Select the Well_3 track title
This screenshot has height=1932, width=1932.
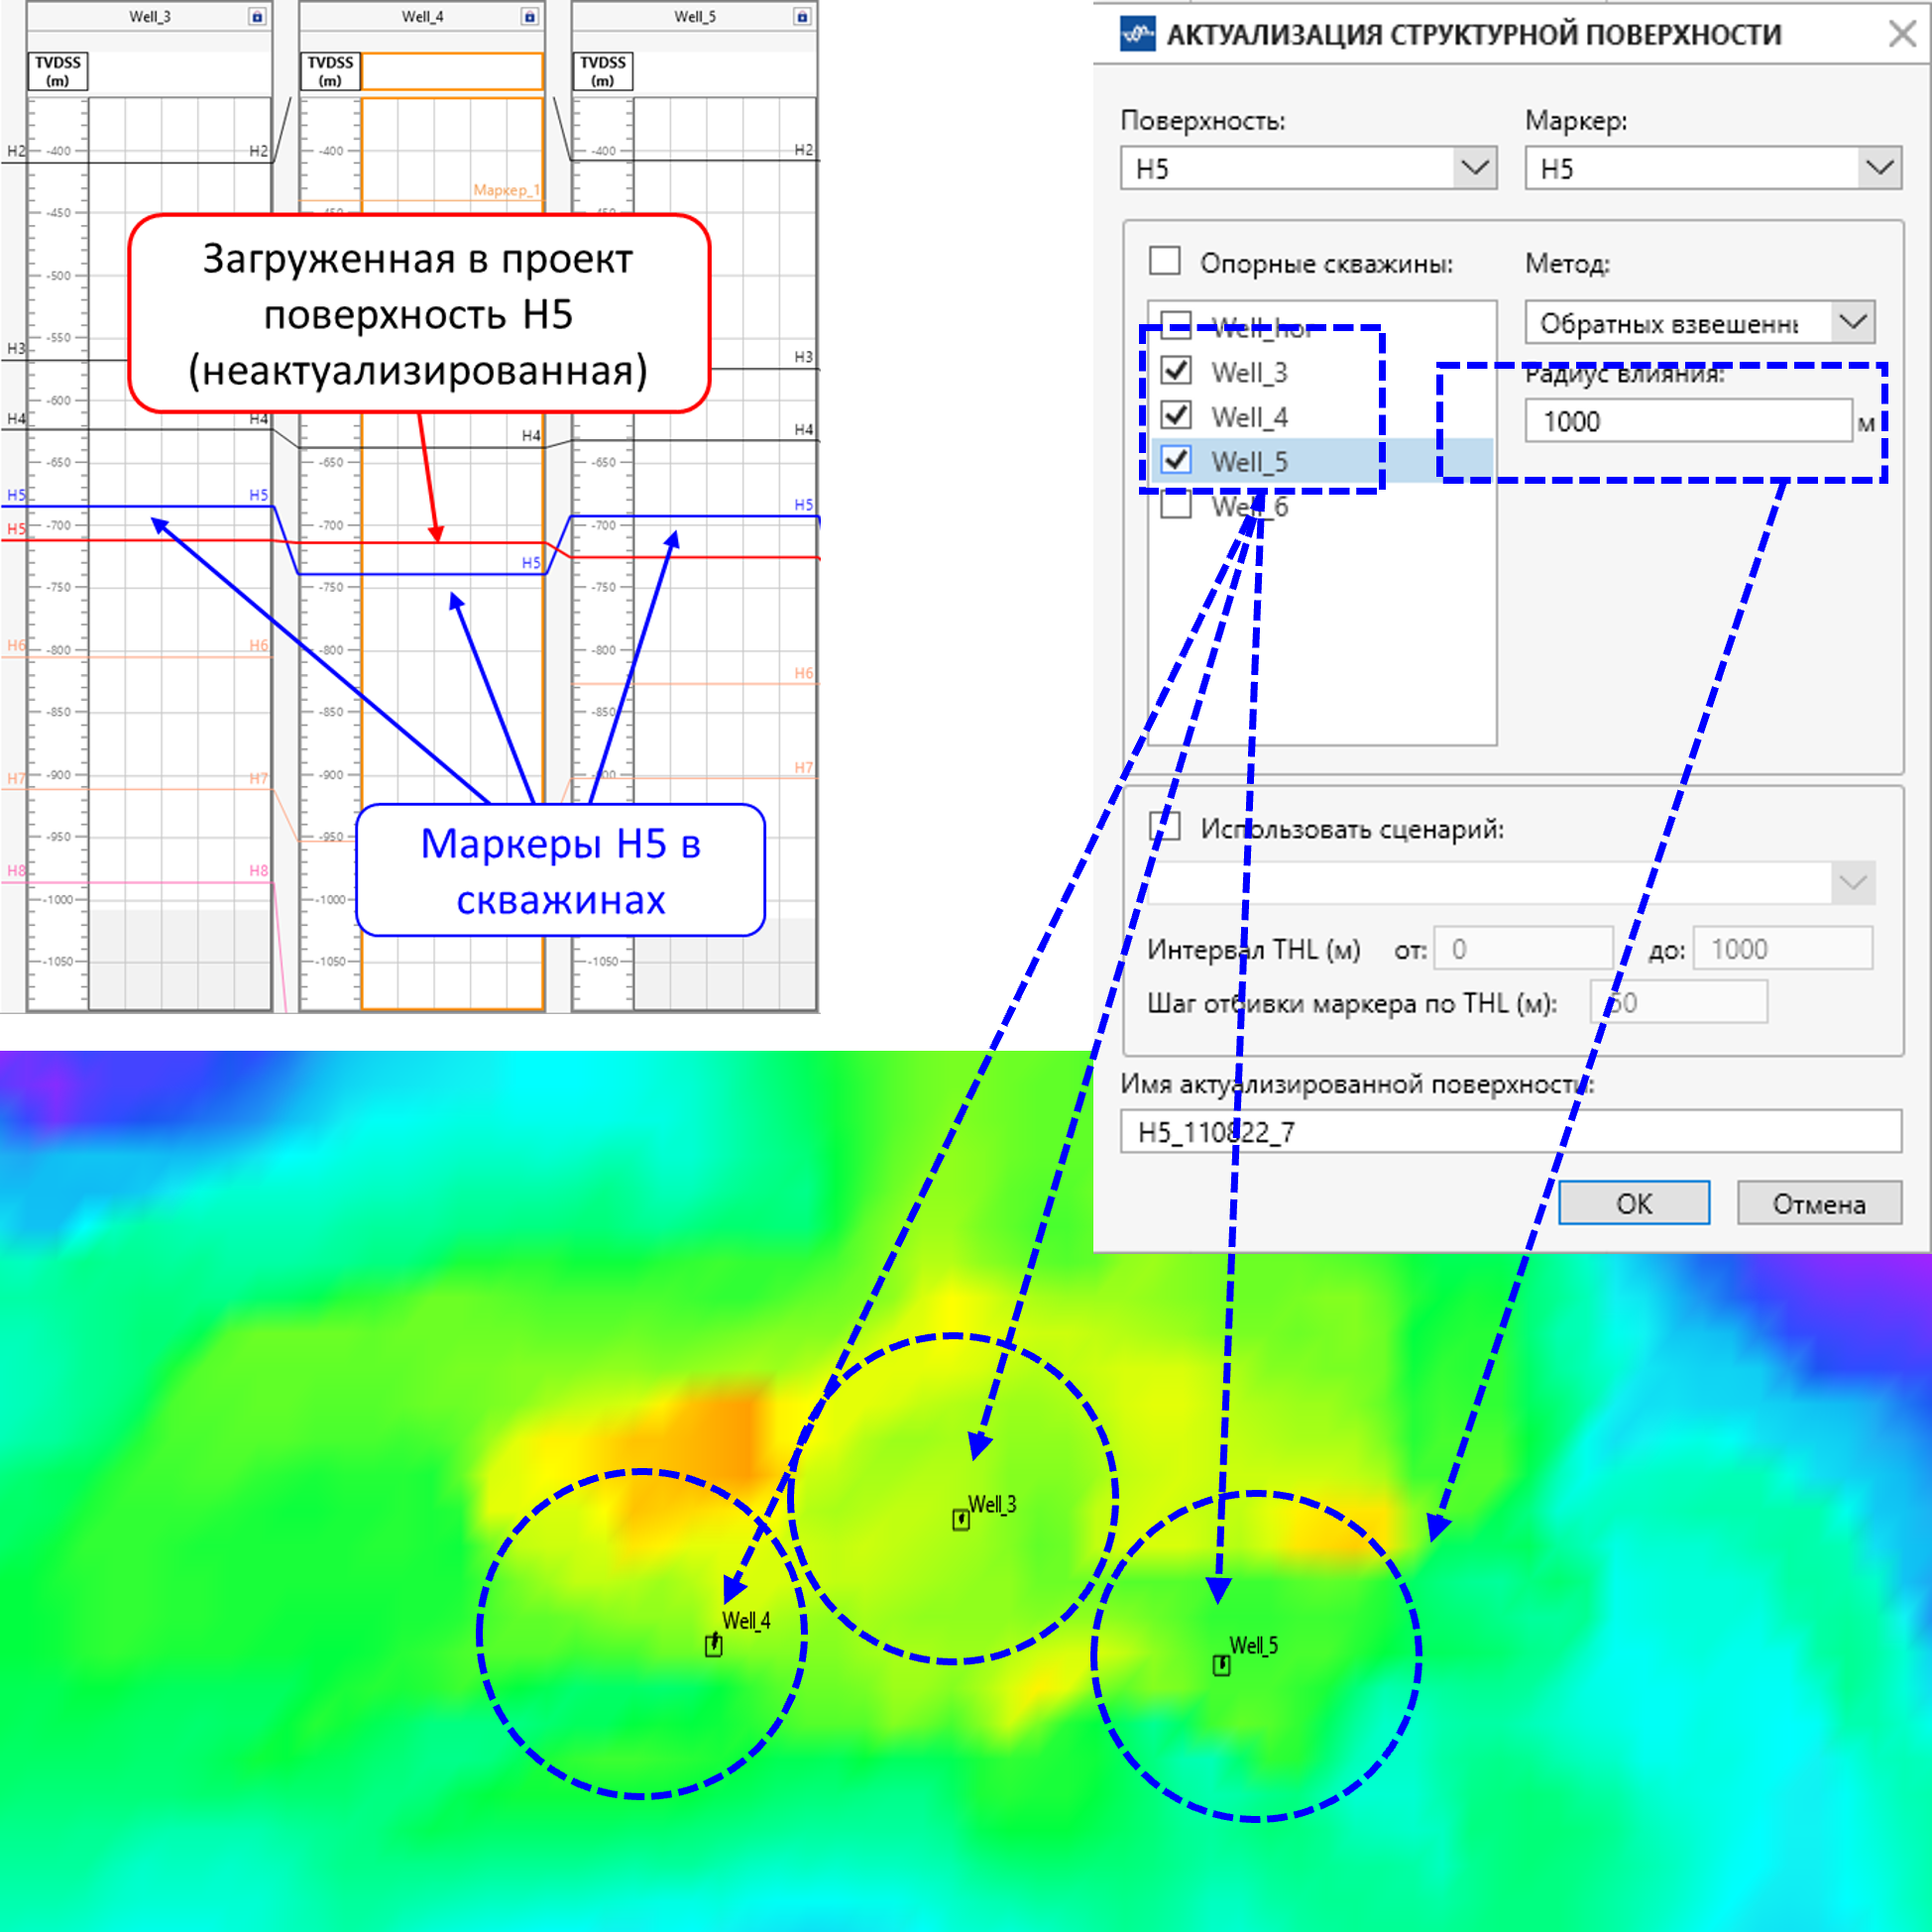coord(150,17)
